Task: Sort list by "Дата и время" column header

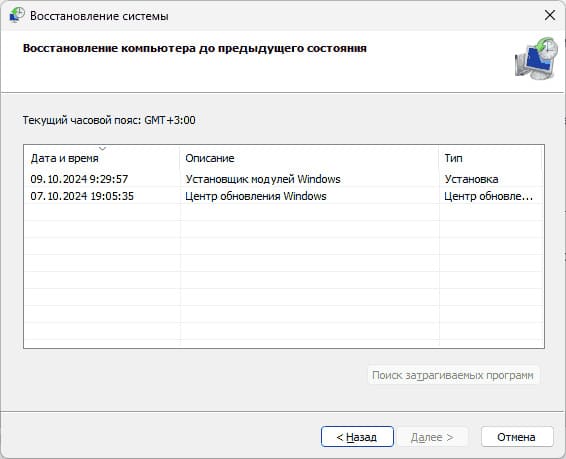Action: (x=101, y=158)
